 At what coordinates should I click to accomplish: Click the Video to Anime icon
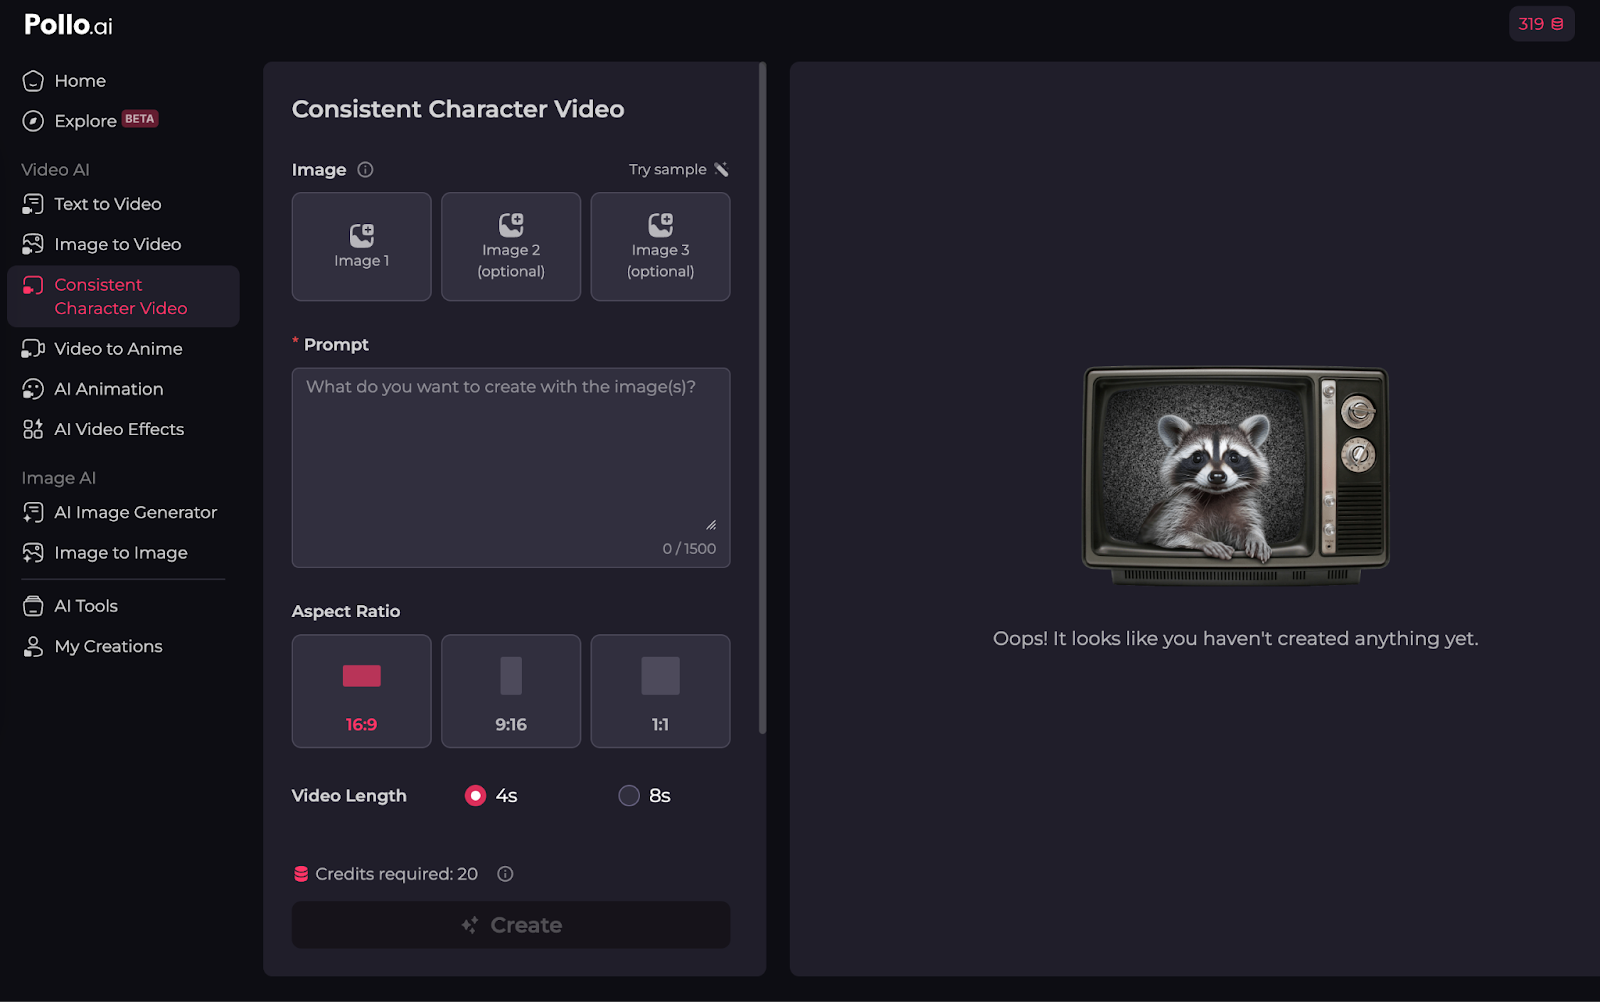click(33, 349)
